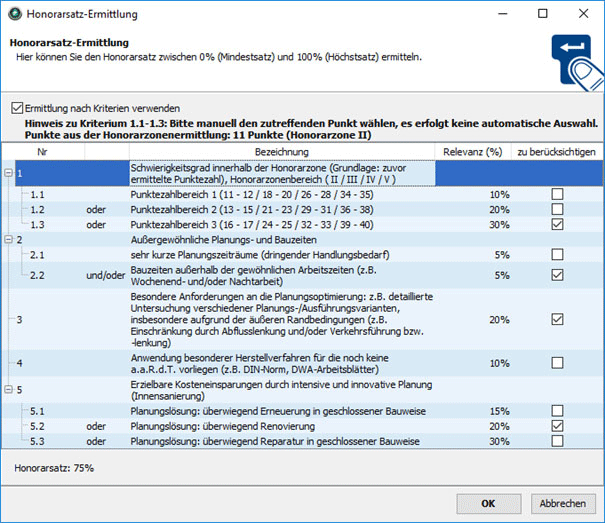Viewport: 605px width, 523px height.
Task: Click the 20% relevance value in row 3
Action: pos(500,320)
